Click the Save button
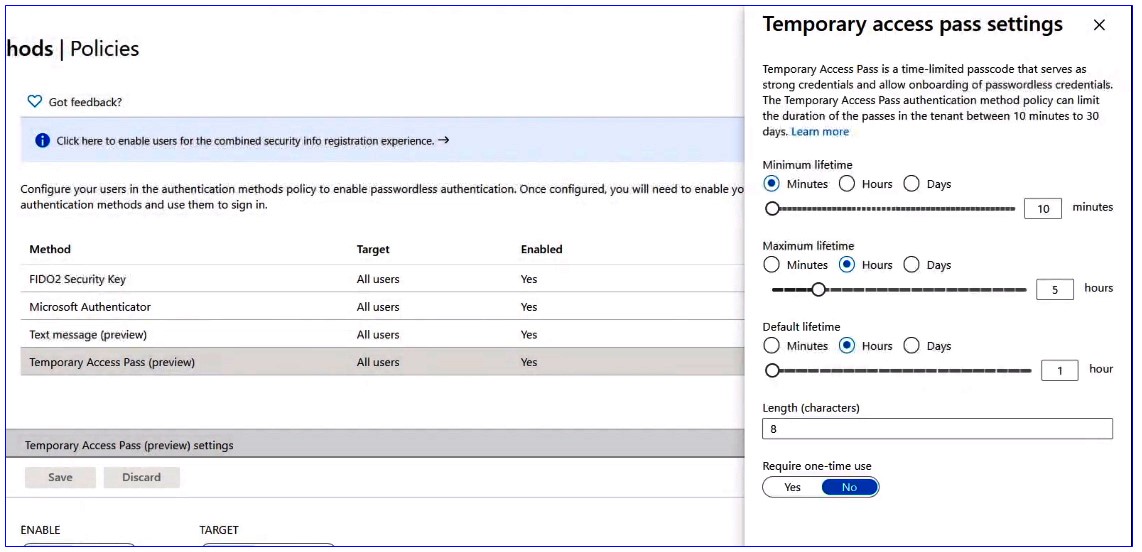 point(60,478)
